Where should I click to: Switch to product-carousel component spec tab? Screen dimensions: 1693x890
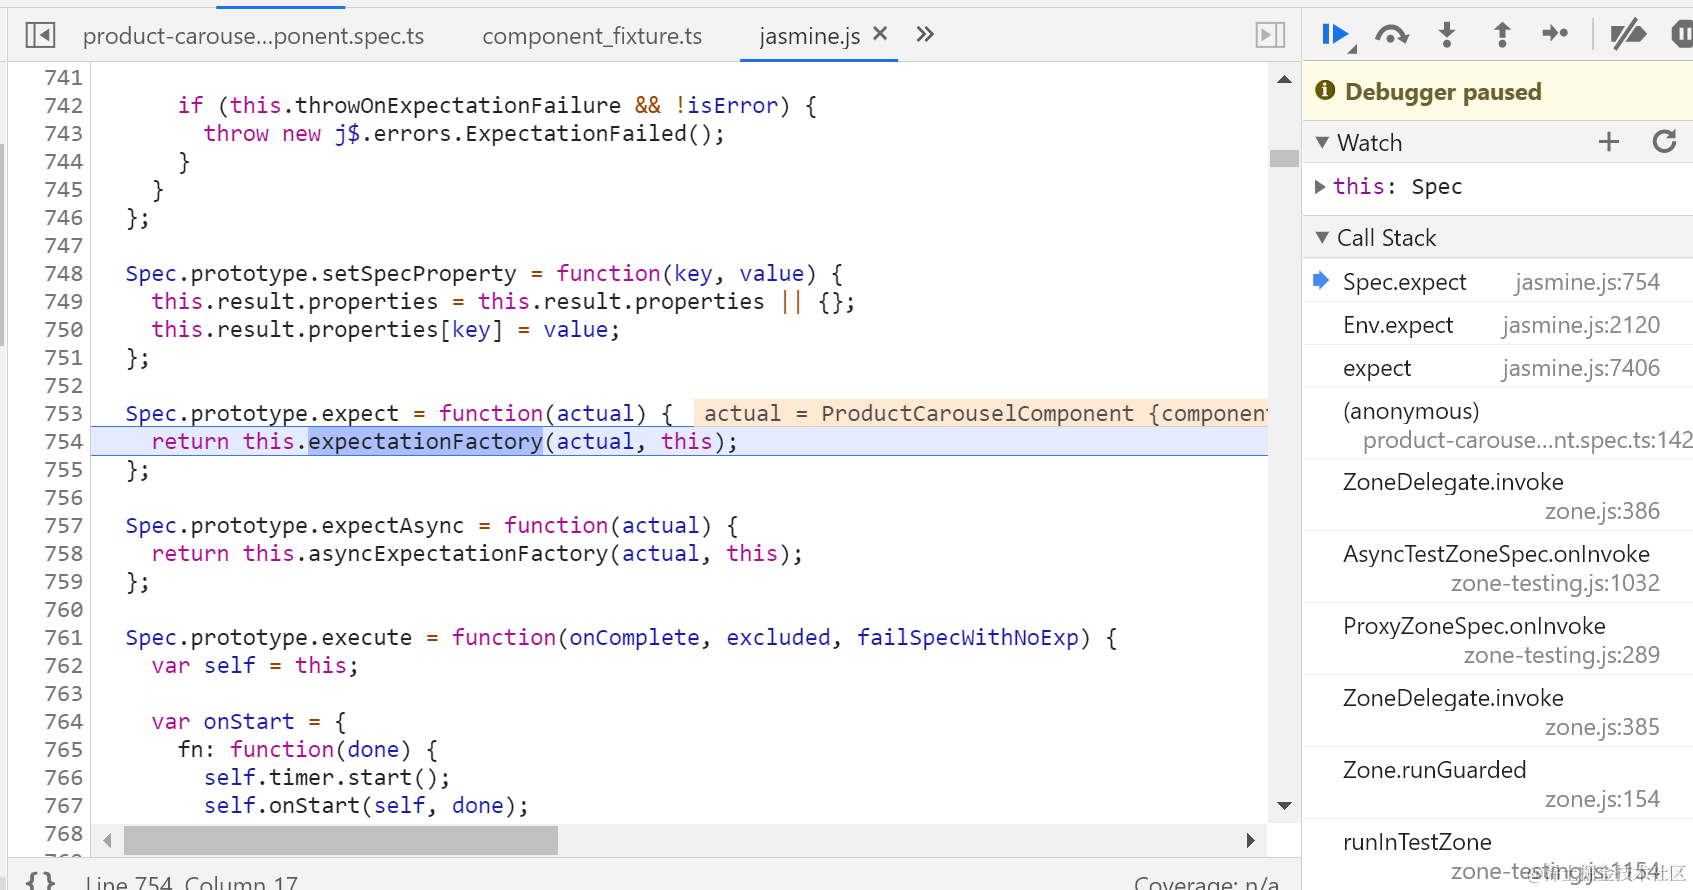coord(254,36)
